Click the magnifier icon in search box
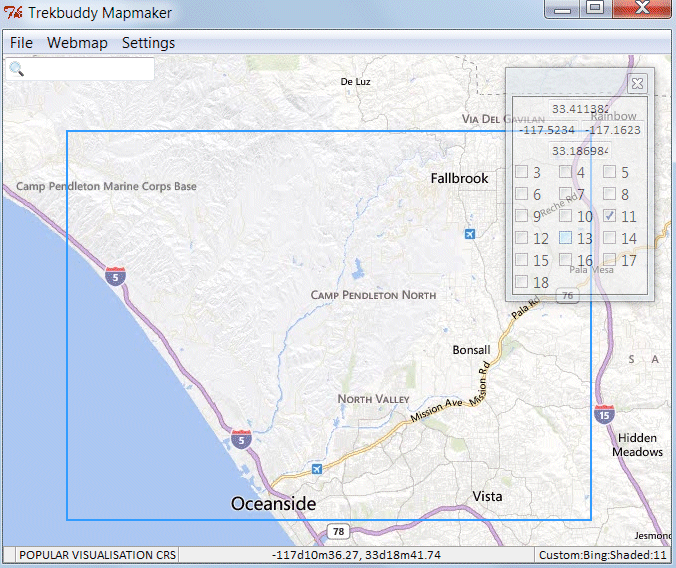 [17, 70]
